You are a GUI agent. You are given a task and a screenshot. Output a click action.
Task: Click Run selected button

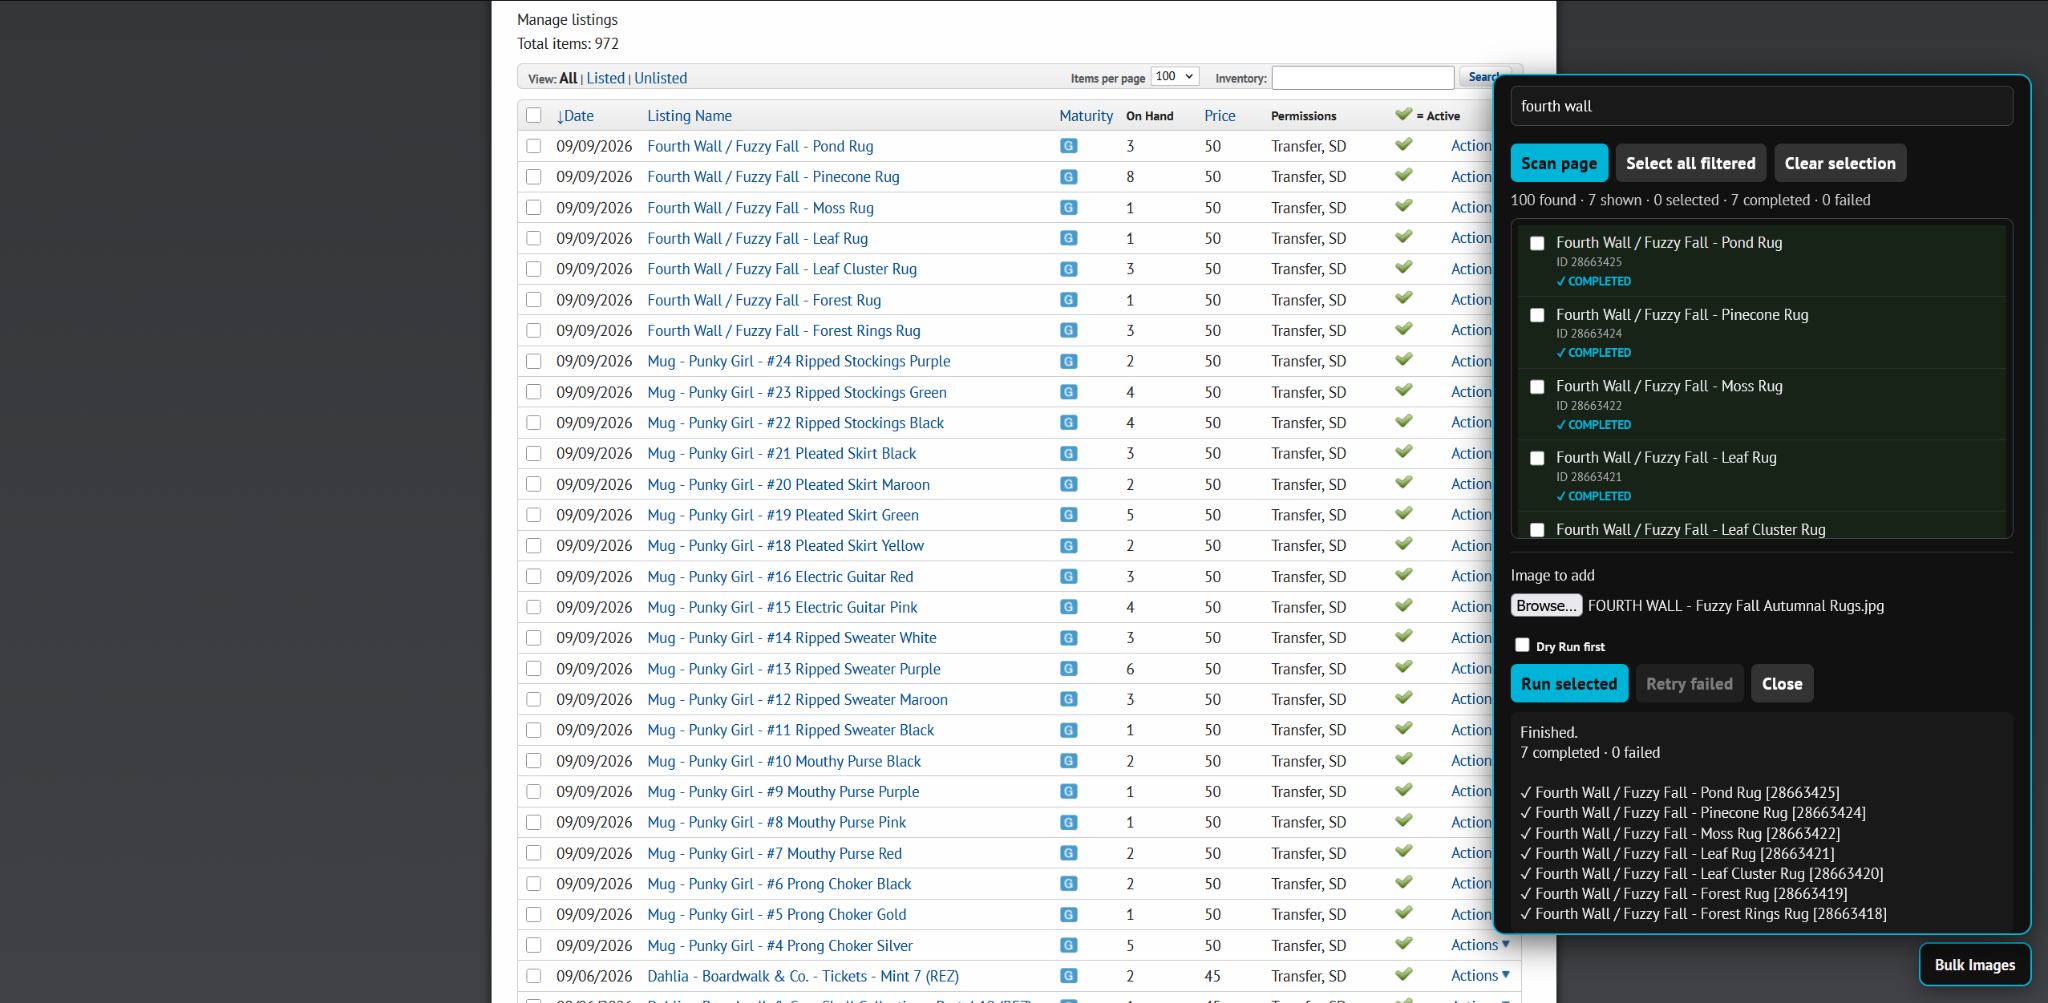tap(1569, 684)
